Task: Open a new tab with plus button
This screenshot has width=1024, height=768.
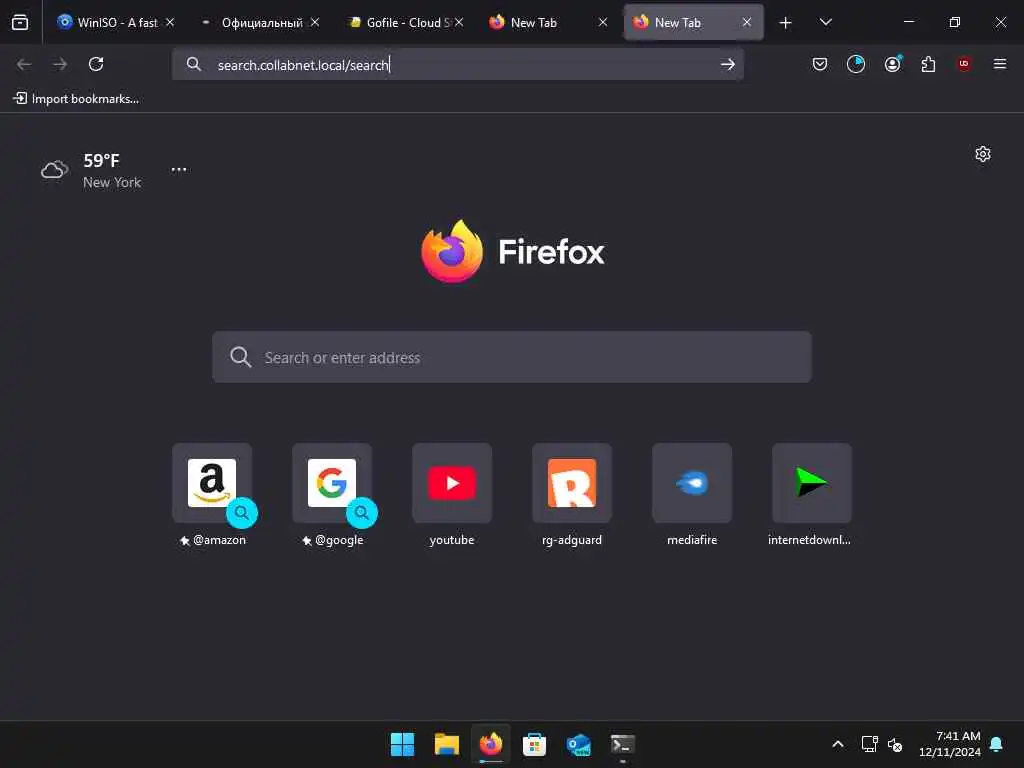Action: click(x=786, y=23)
